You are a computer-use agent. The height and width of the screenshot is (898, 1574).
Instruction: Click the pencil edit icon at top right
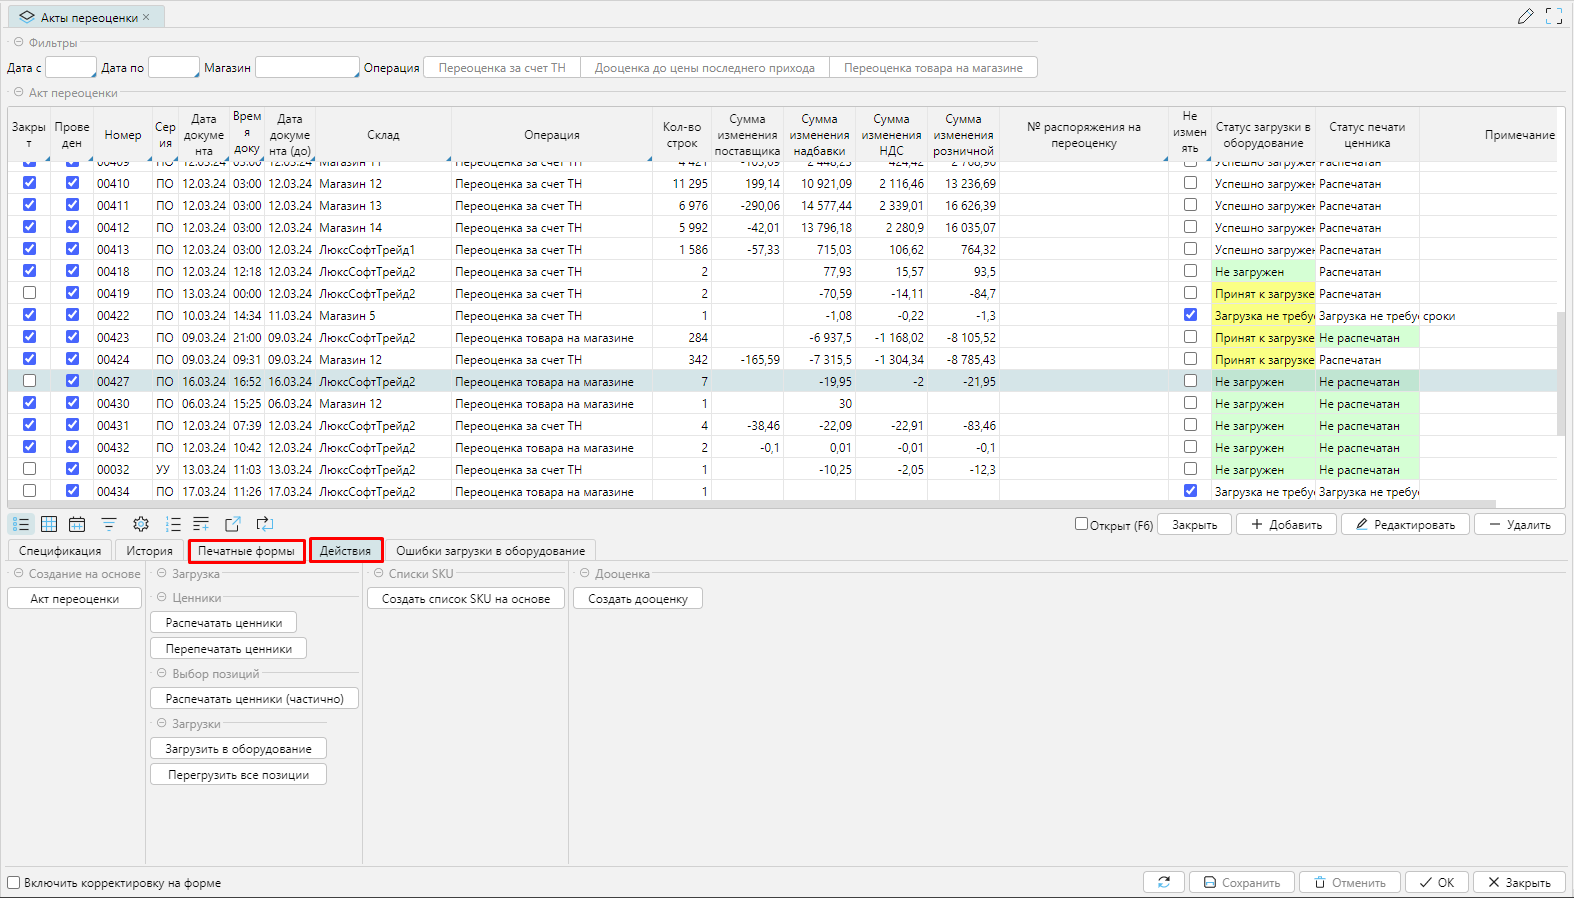(x=1525, y=16)
